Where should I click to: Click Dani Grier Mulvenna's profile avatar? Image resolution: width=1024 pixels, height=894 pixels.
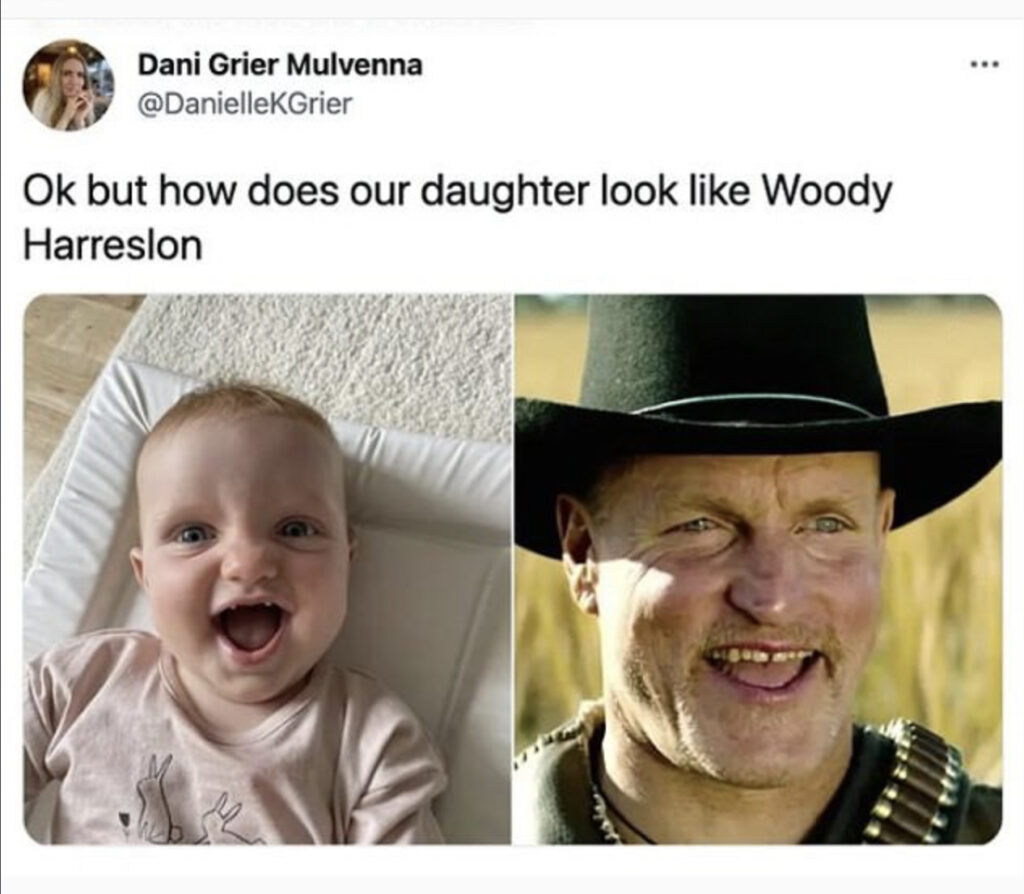(x=68, y=86)
